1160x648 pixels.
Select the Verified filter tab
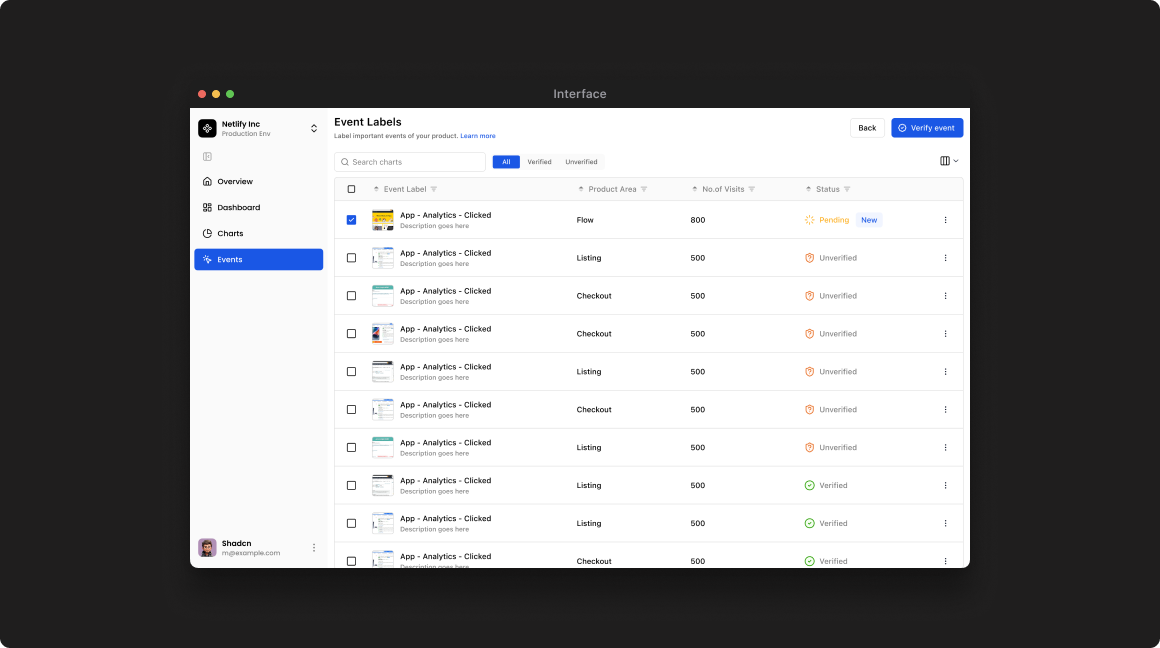coord(539,162)
